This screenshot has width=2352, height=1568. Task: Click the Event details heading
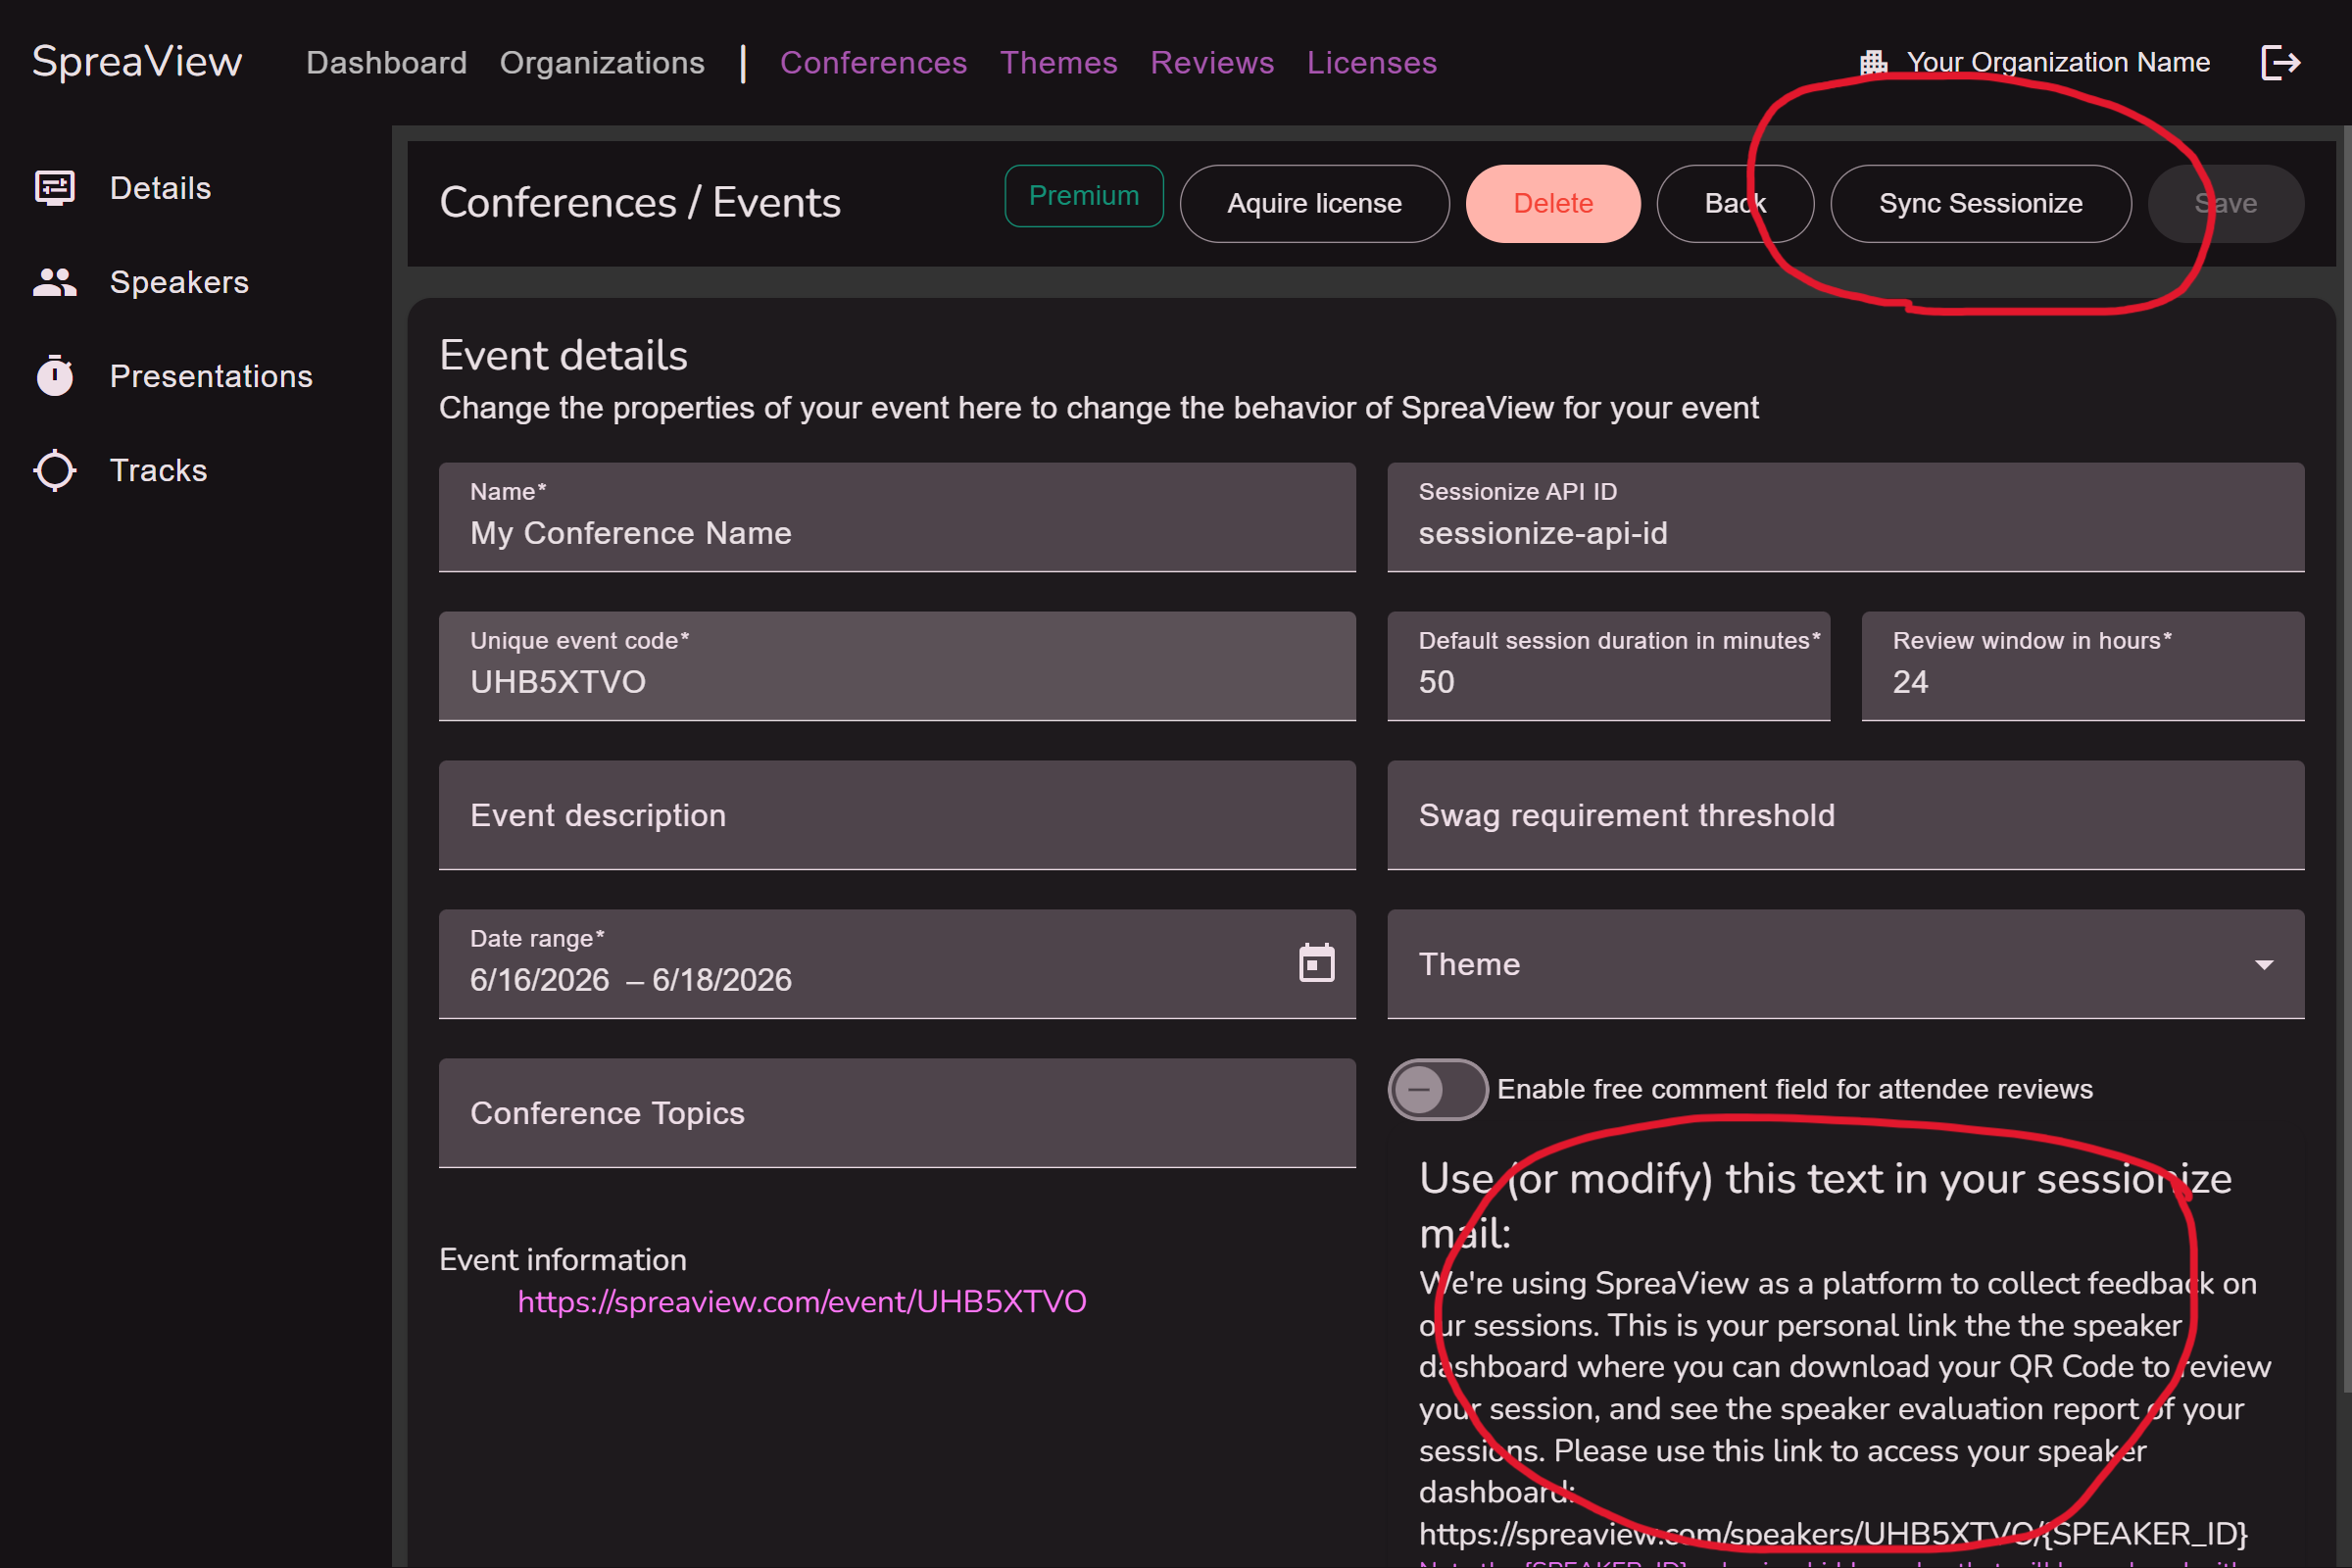tap(563, 356)
